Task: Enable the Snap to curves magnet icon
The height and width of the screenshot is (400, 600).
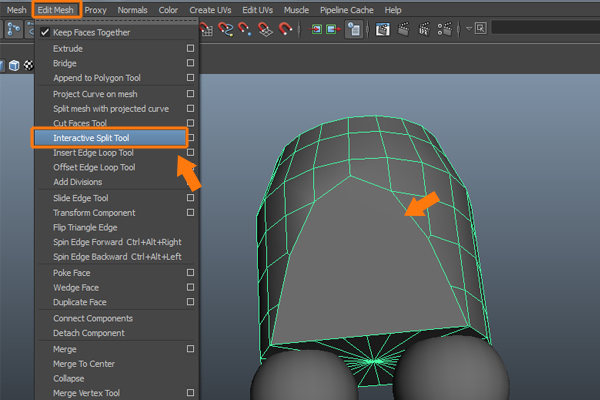Action: click(227, 29)
